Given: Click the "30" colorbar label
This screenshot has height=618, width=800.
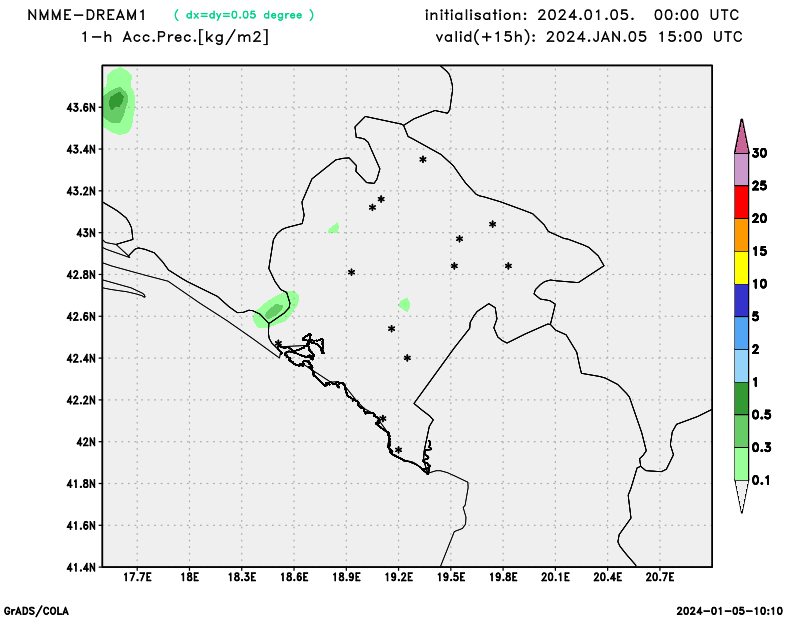Looking at the screenshot, I should click(759, 153).
